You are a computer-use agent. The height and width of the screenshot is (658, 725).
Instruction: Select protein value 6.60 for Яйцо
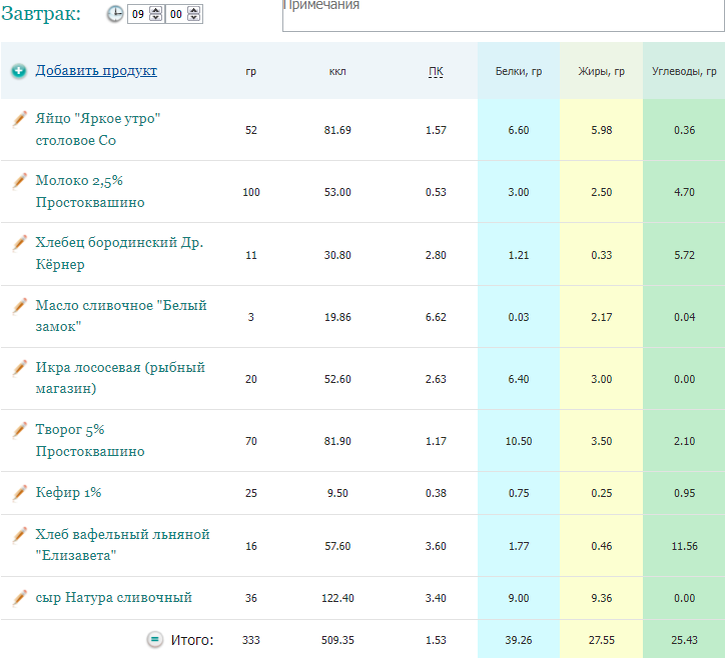tap(518, 130)
